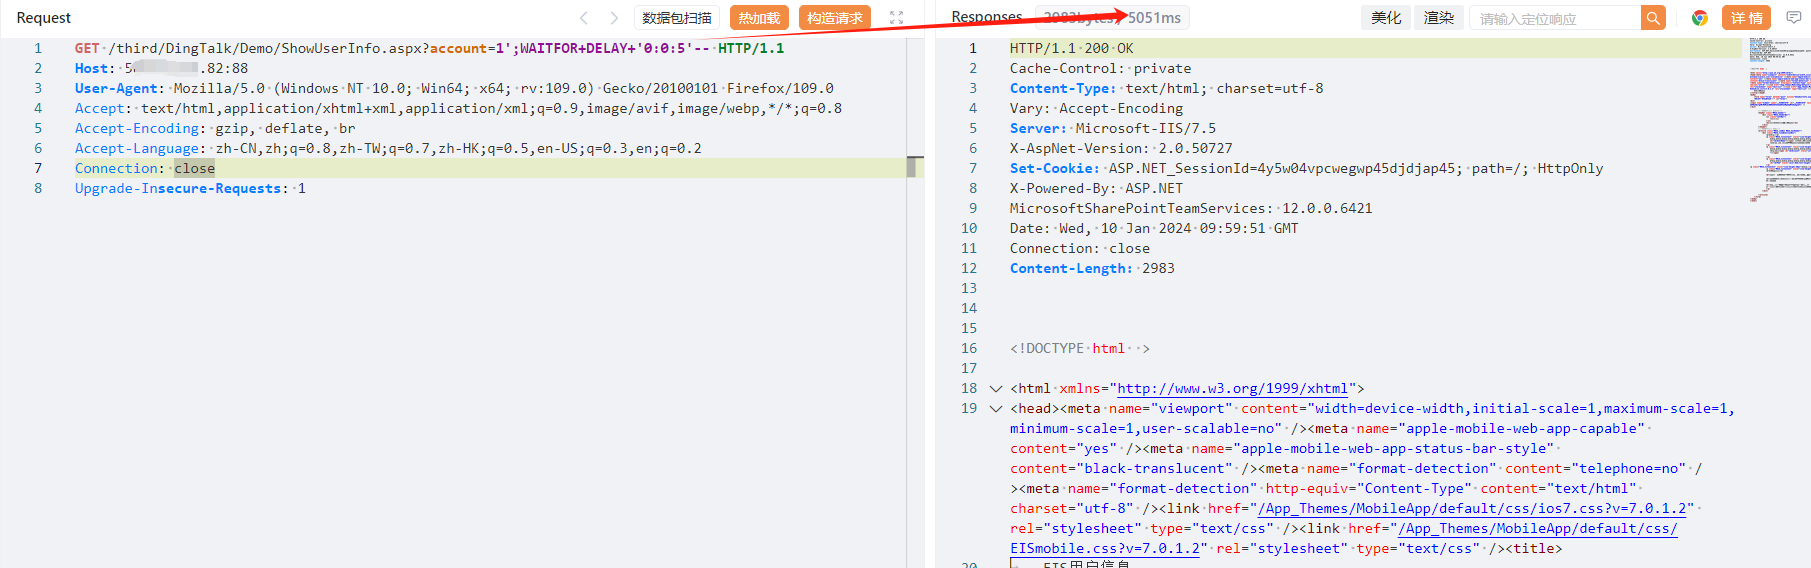Click the Request panel title

tap(44, 18)
